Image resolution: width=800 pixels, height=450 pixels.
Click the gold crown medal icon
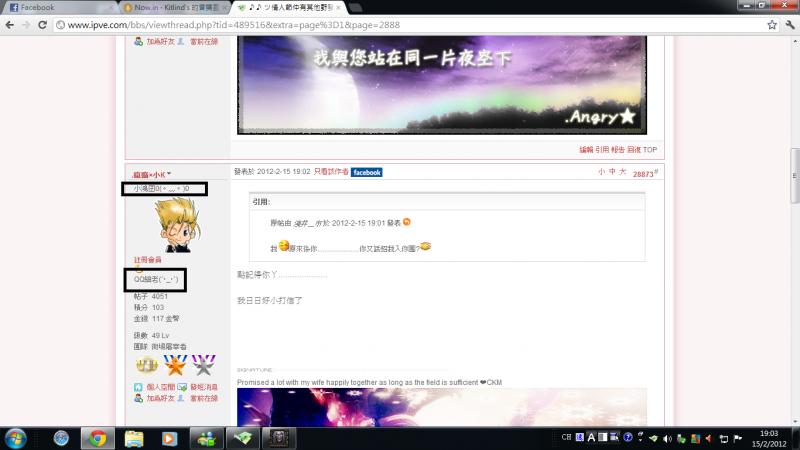pyautogui.click(x=146, y=365)
